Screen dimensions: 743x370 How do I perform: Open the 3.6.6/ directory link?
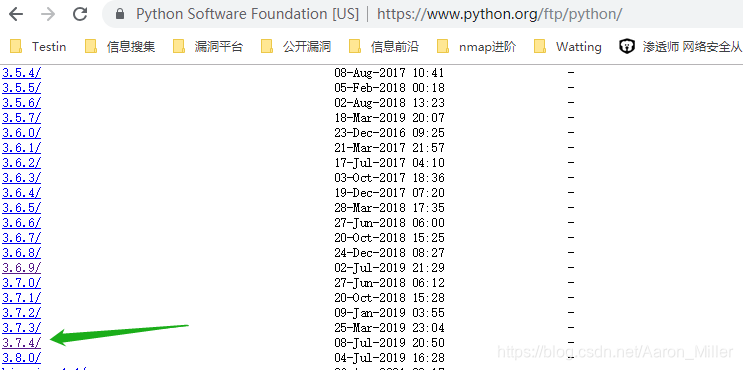pyautogui.click(x=21, y=223)
